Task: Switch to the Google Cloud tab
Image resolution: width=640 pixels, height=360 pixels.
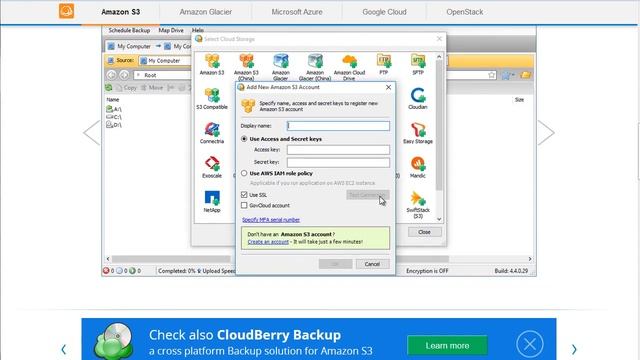Action: pyautogui.click(x=384, y=12)
